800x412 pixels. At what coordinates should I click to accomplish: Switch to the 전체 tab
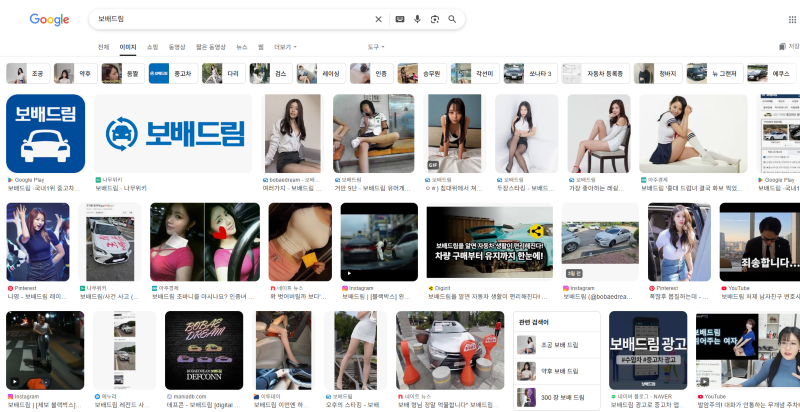[x=103, y=47]
